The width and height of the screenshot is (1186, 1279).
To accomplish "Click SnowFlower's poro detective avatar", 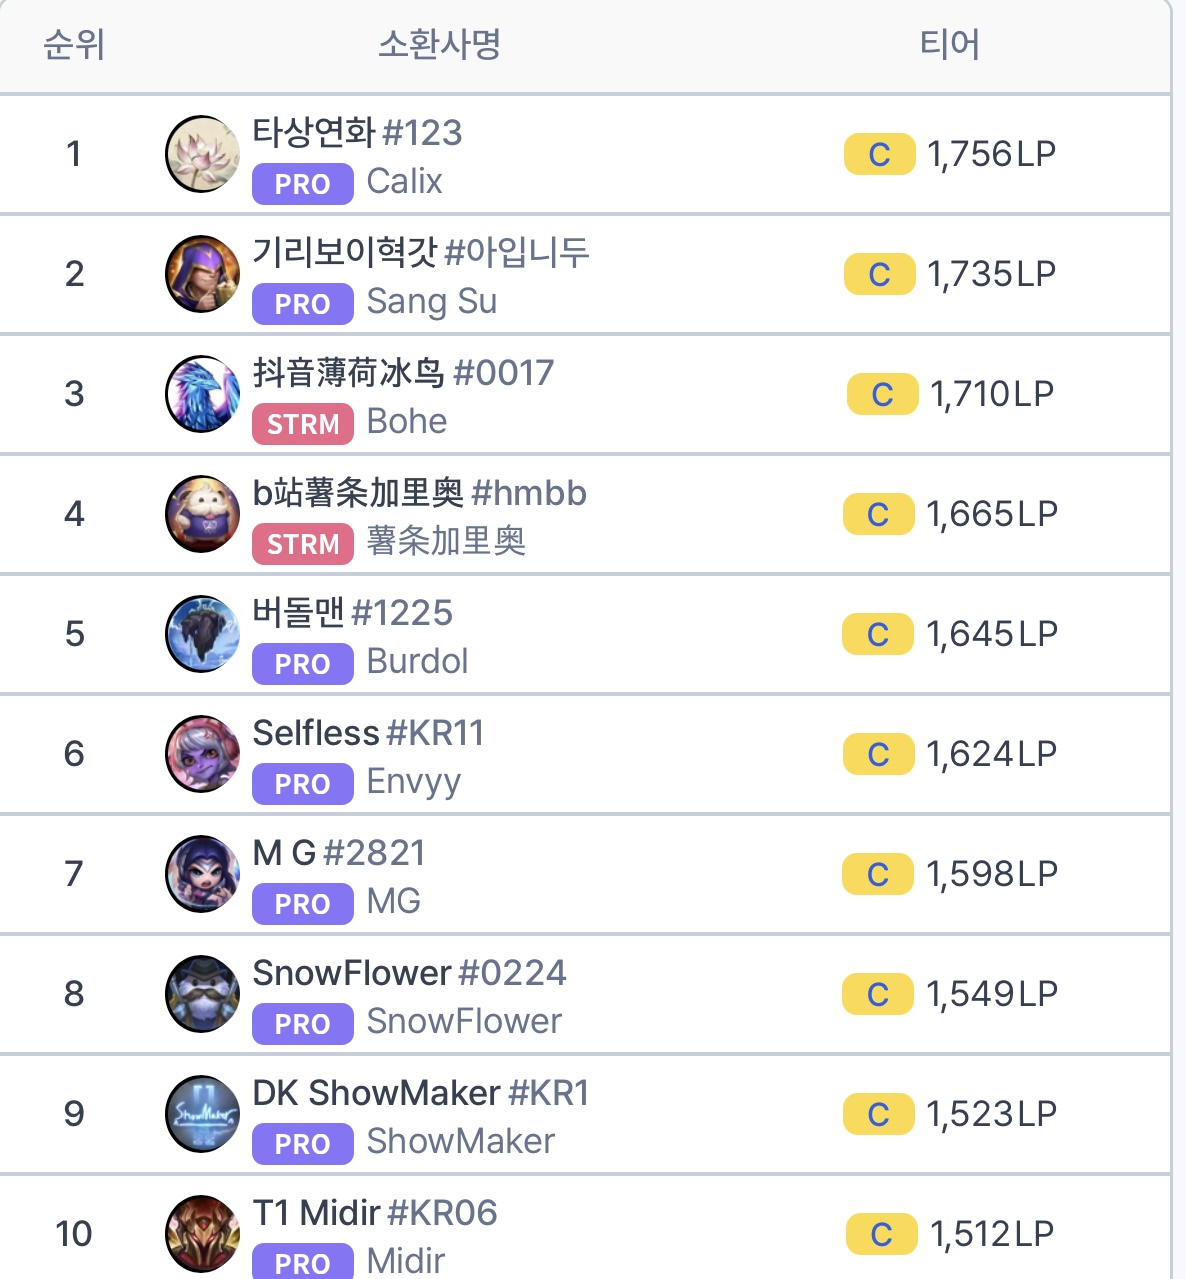I will point(202,994).
